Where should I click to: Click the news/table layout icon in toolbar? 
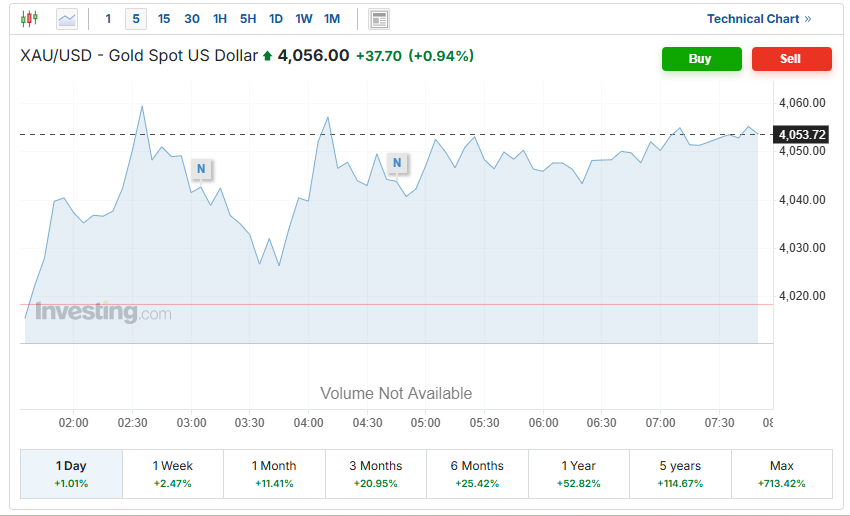pos(379,19)
